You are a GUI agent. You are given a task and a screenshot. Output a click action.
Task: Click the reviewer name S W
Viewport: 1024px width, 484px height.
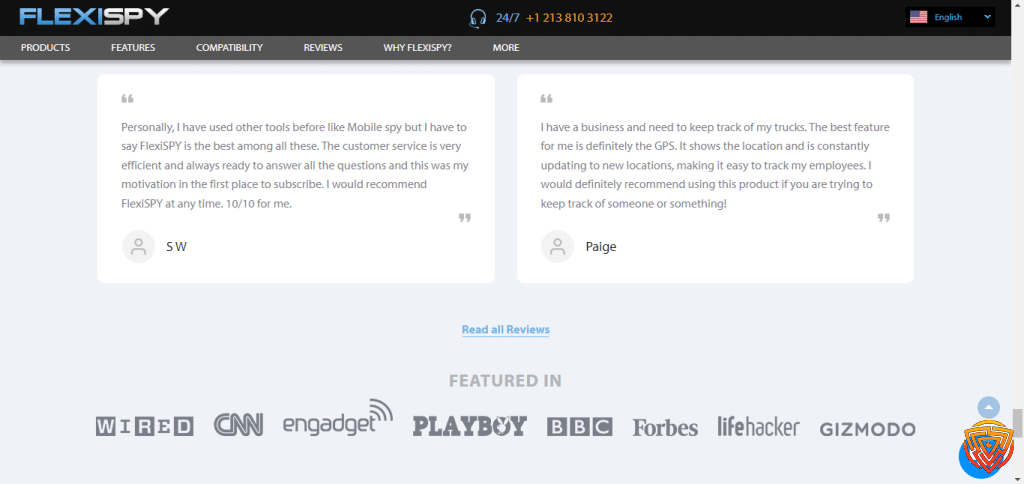coord(176,247)
